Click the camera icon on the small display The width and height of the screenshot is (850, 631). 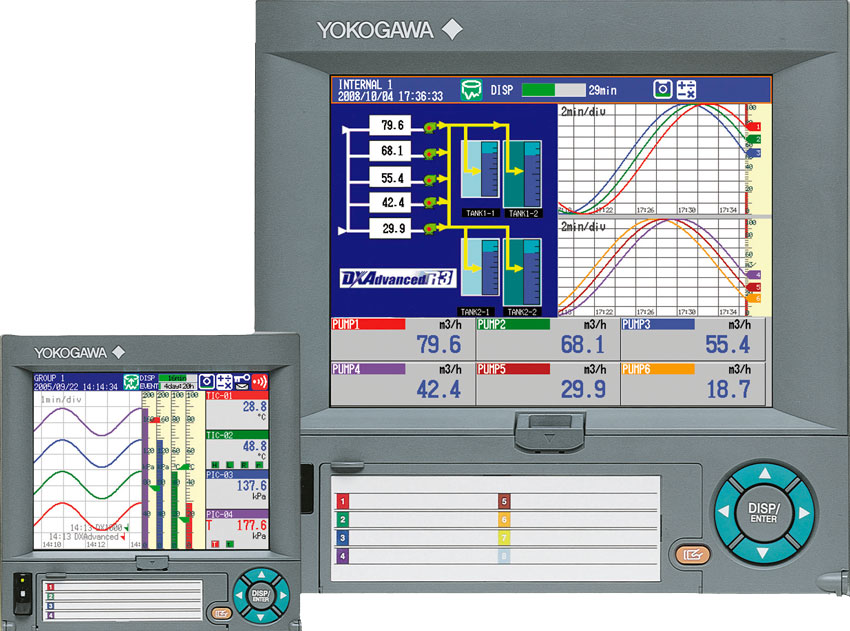coord(205,380)
